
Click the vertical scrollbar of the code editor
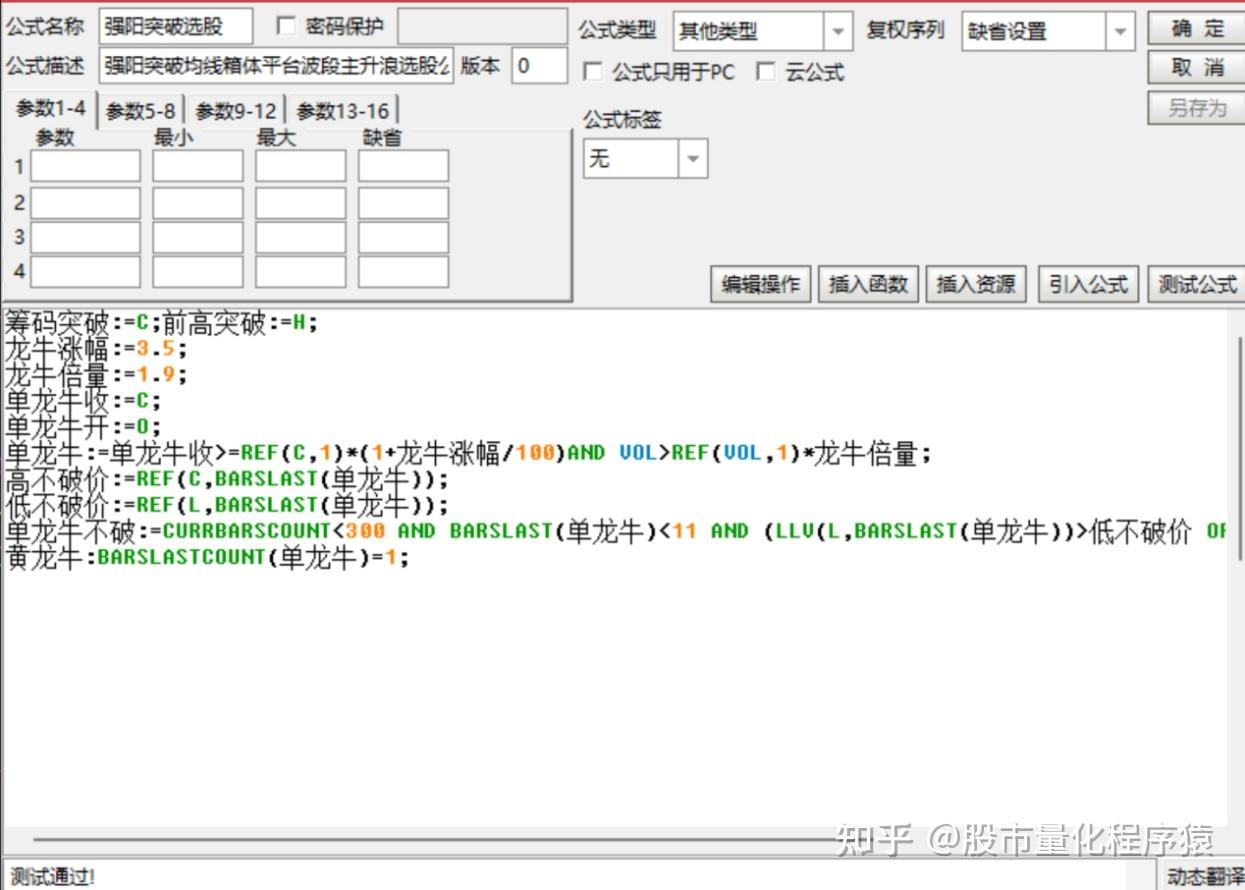(1239, 450)
